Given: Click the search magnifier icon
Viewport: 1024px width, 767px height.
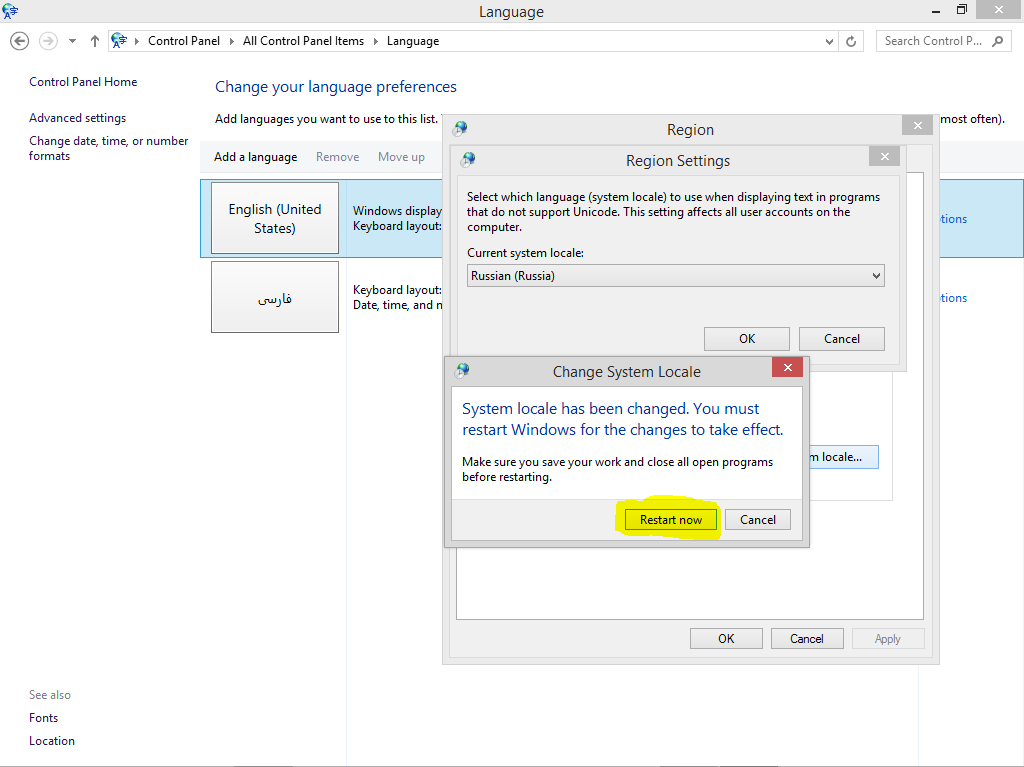Looking at the screenshot, I should tap(997, 41).
